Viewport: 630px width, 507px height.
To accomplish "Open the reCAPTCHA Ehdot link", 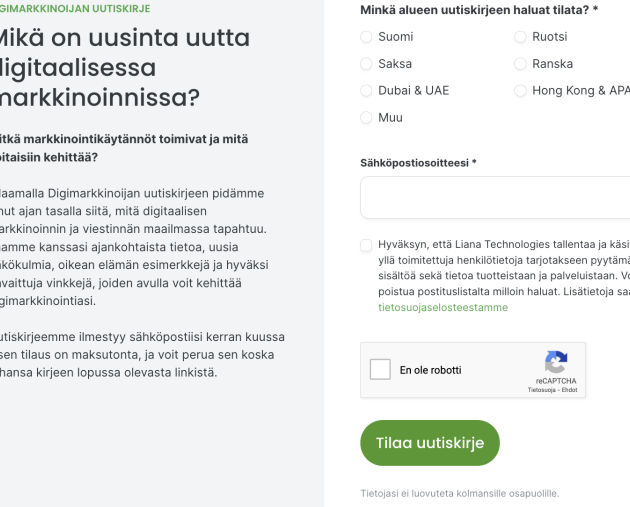I will click(x=569, y=390).
